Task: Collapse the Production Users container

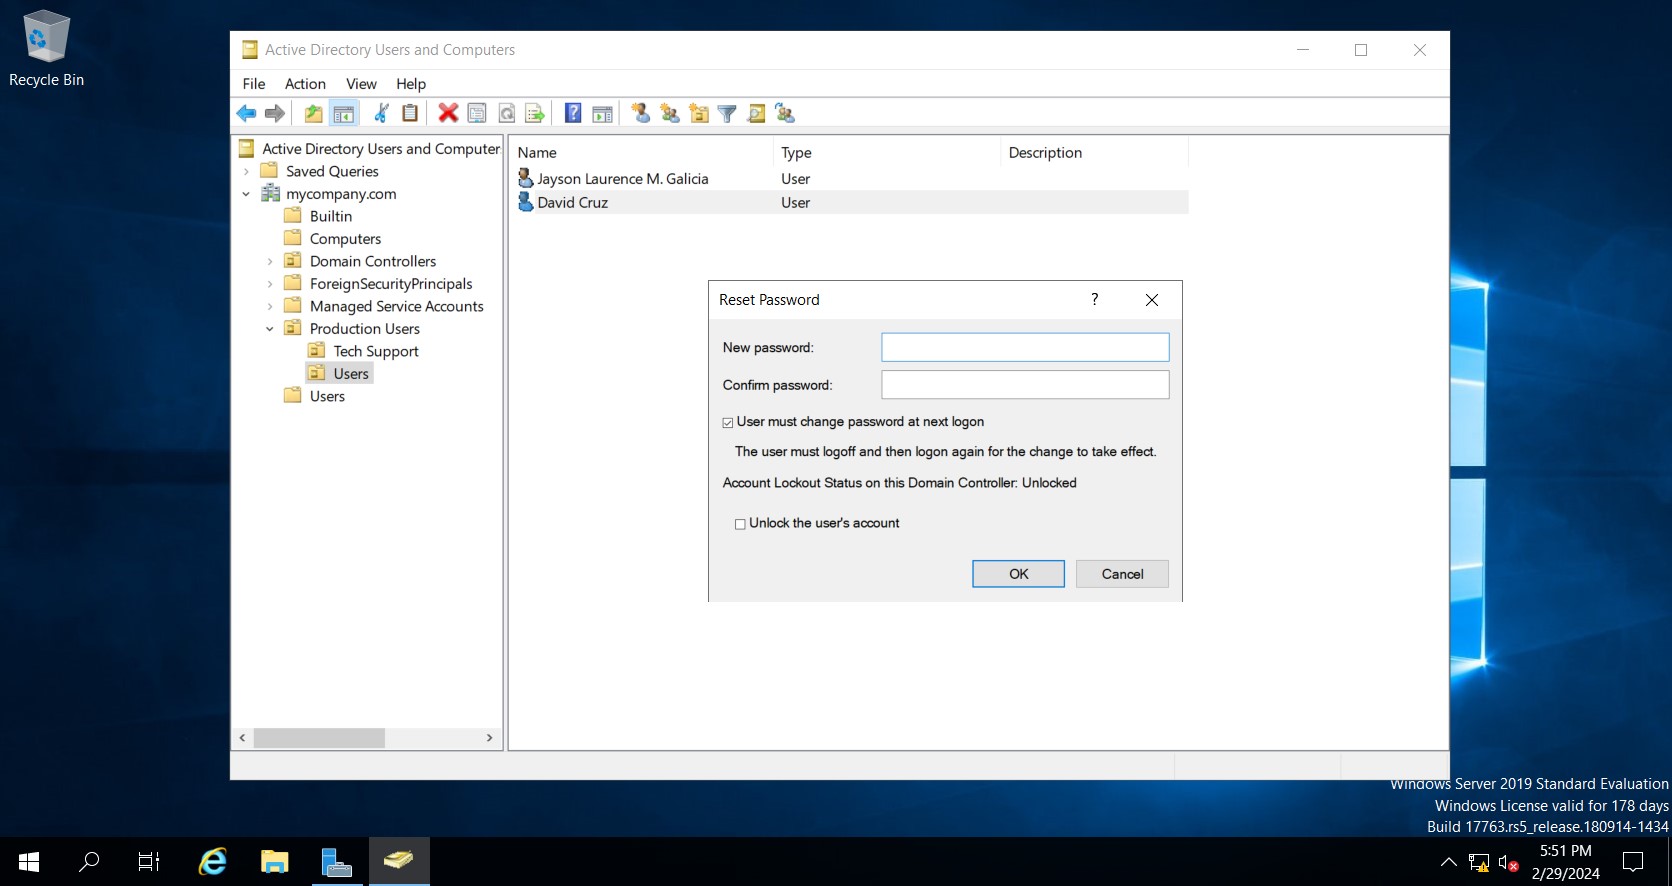Action: tap(270, 329)
